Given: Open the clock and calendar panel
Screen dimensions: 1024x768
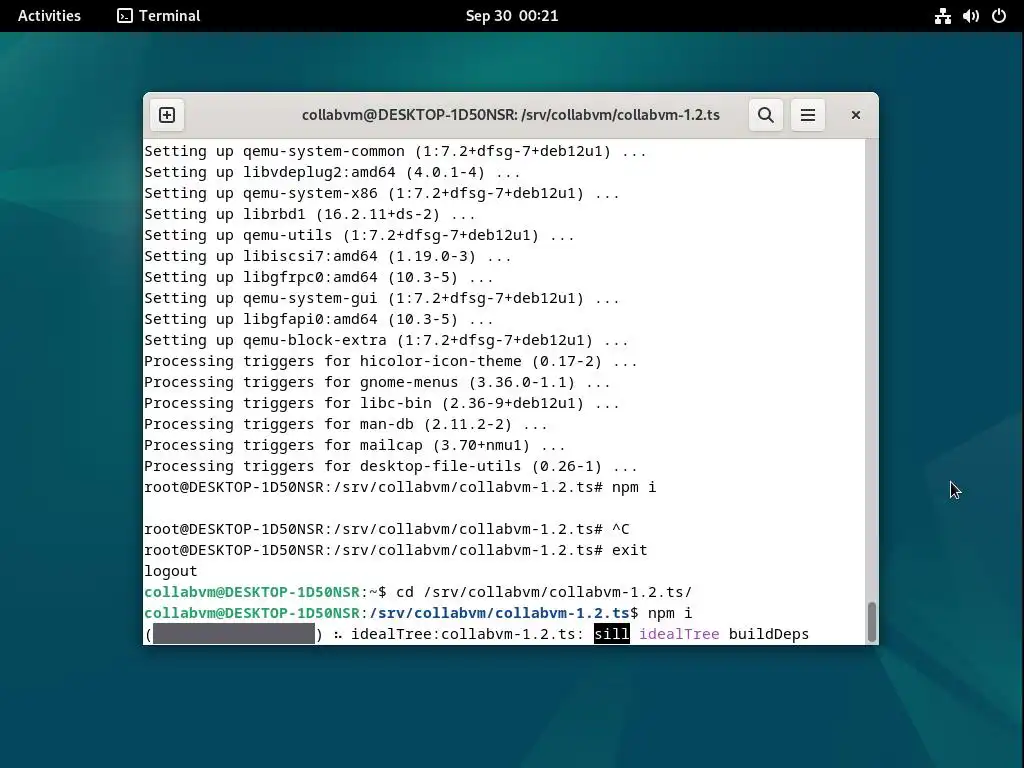Looking at the screenshot, I should click(512, 16).
